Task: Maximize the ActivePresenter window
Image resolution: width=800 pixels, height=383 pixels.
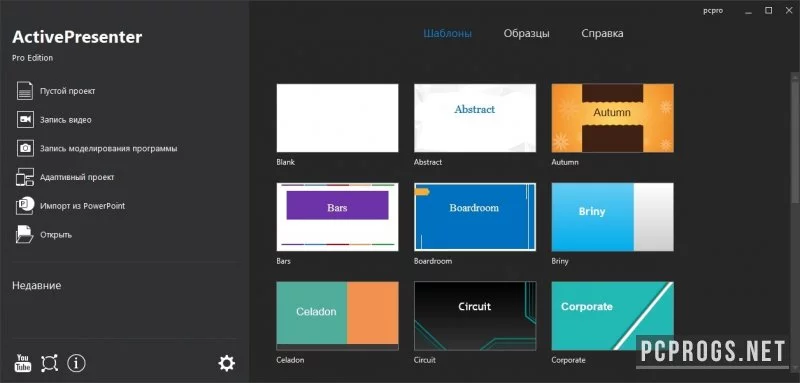Action: [x=768, y=10]
